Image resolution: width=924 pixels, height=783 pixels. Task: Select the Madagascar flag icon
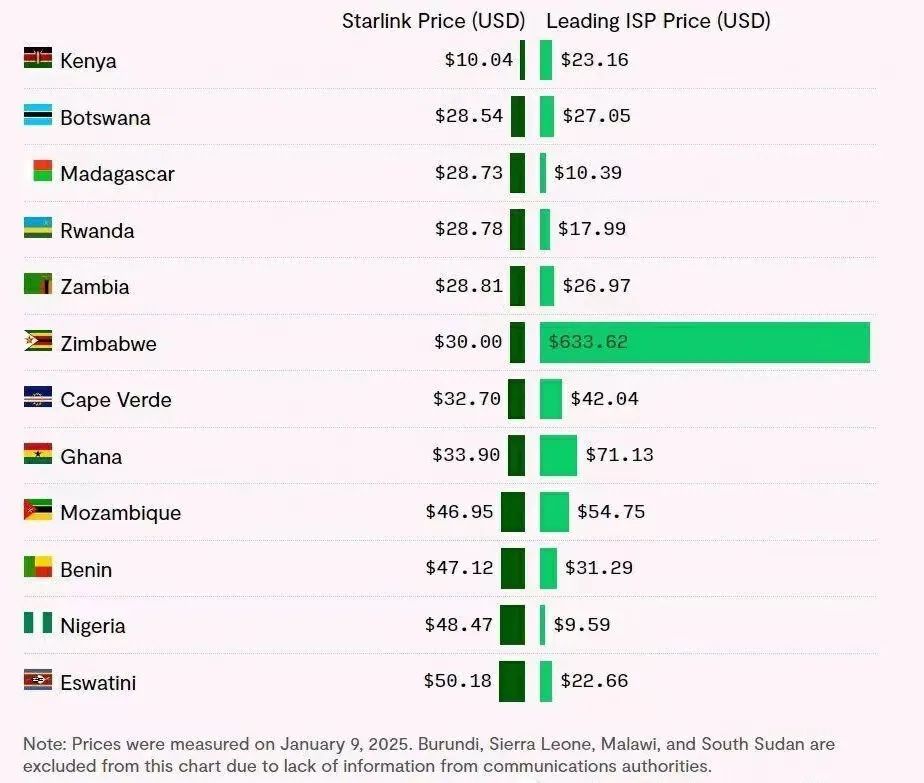[x=42, y=171]
